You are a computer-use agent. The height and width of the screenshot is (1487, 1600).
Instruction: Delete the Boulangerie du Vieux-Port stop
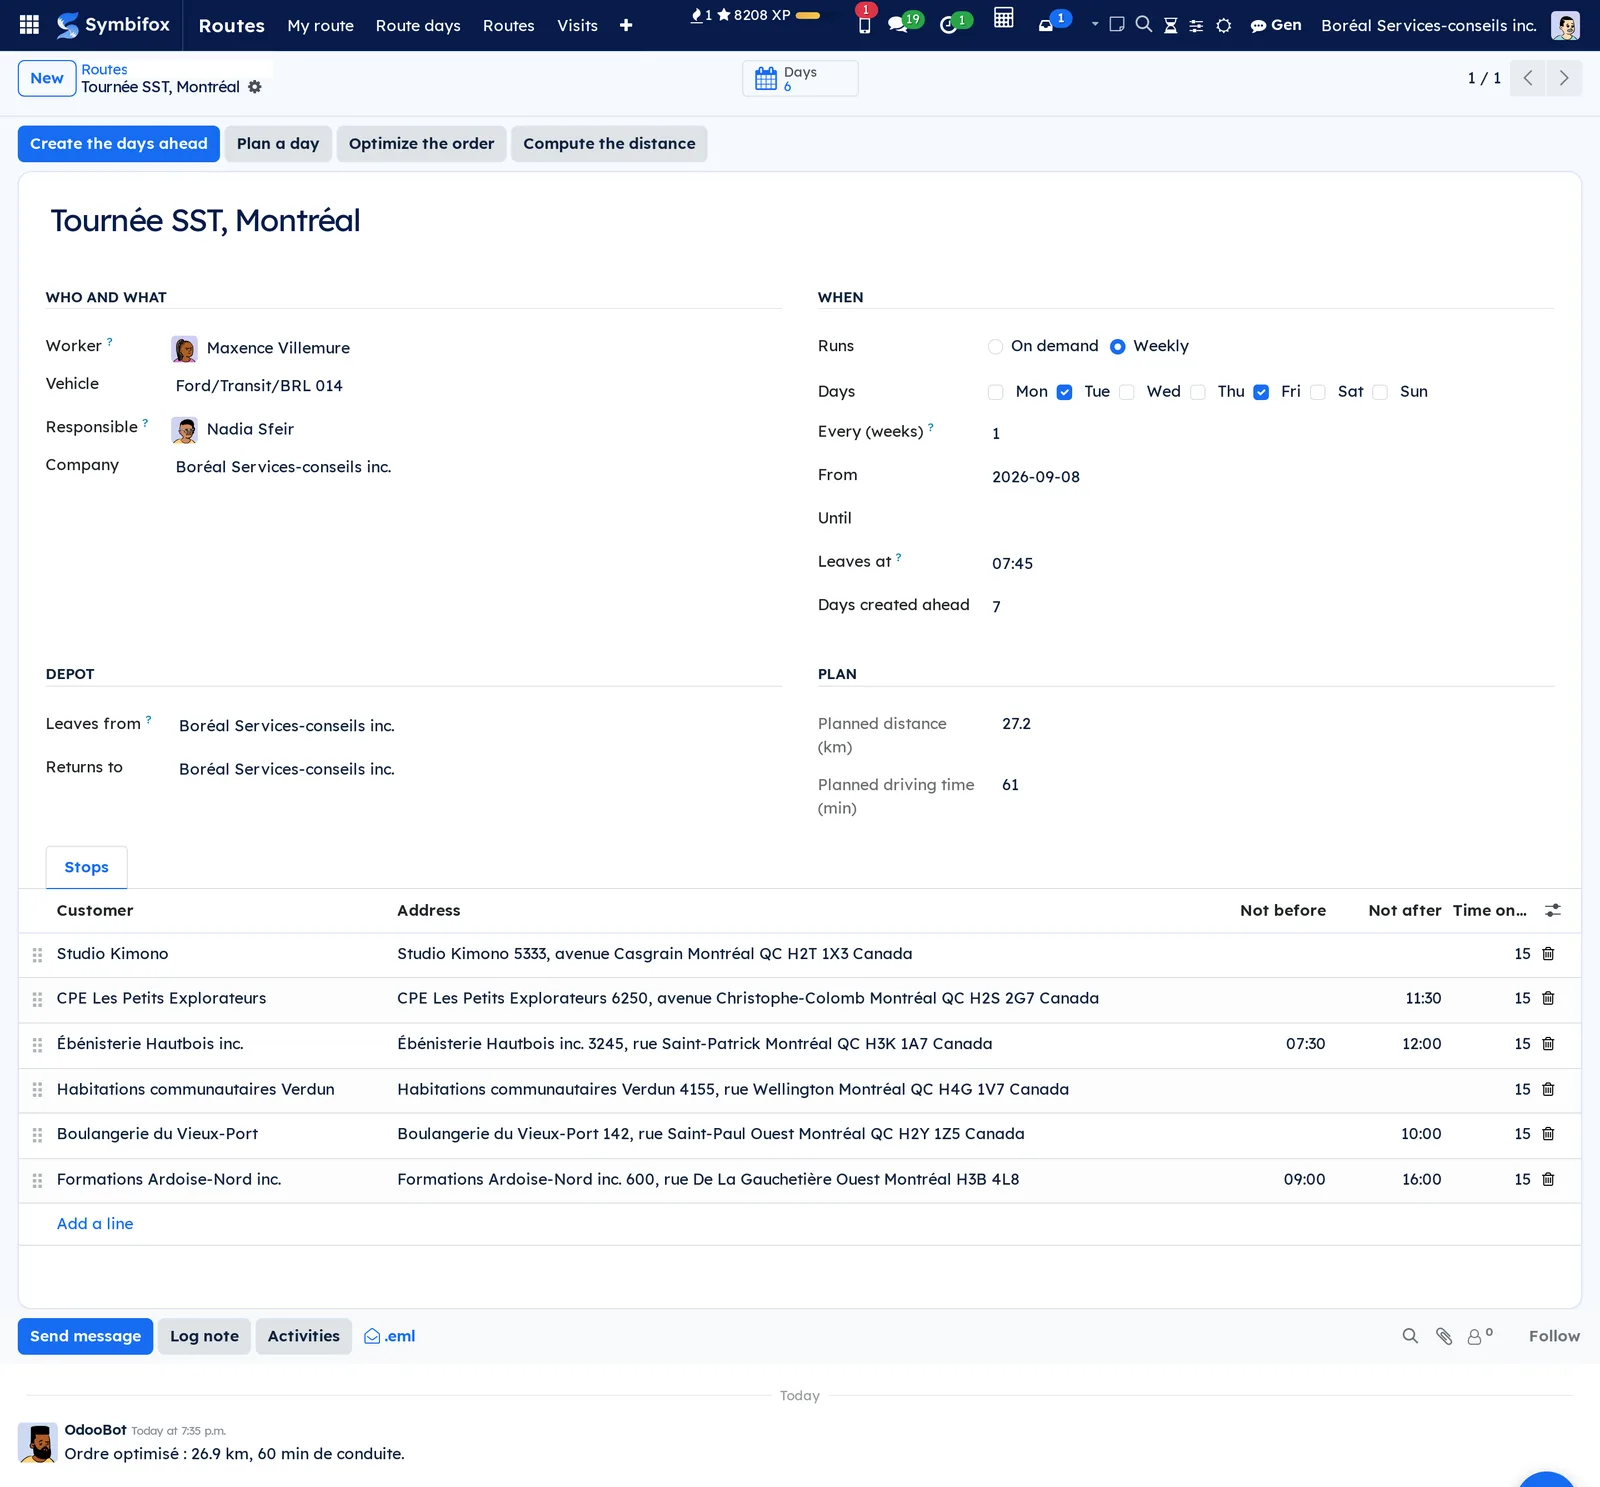[1548, 1134]
